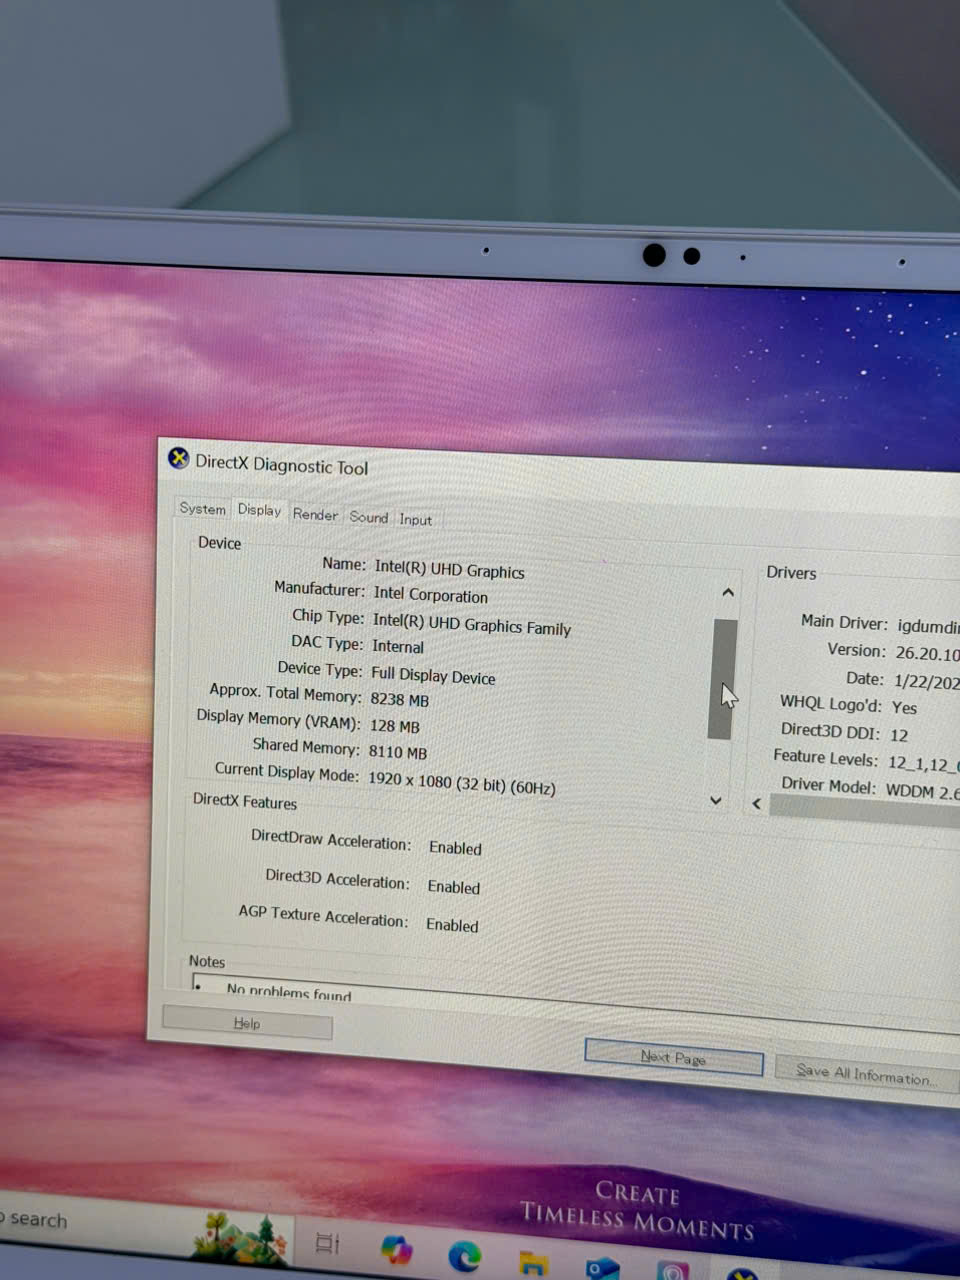Click the "8238 MB" total memory value
Image resolution: width=960 pixels, height=1280 pixels.
coord(399,700)
